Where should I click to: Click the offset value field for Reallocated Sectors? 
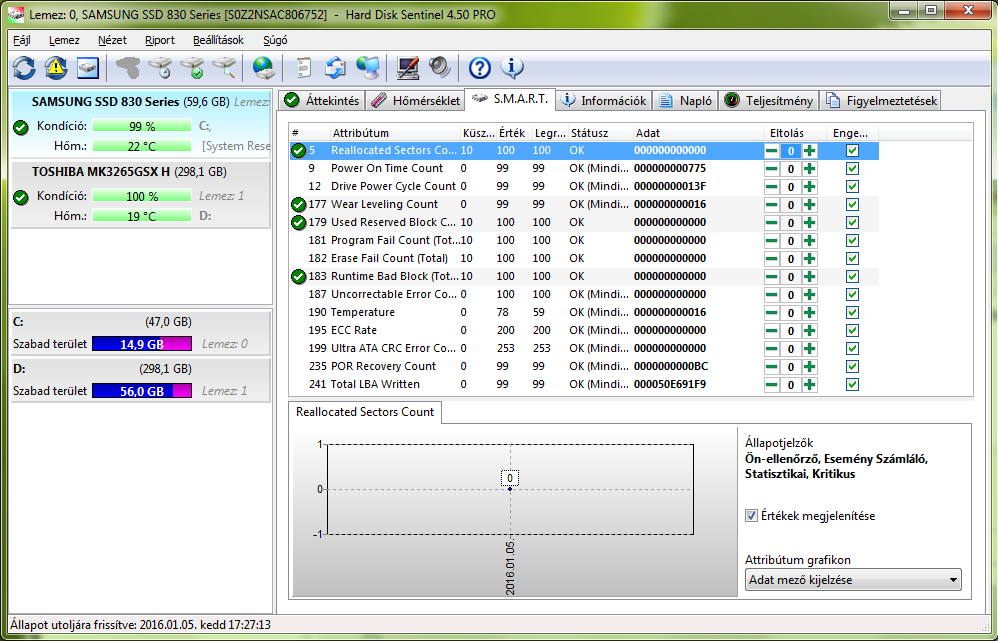(791, 151)
